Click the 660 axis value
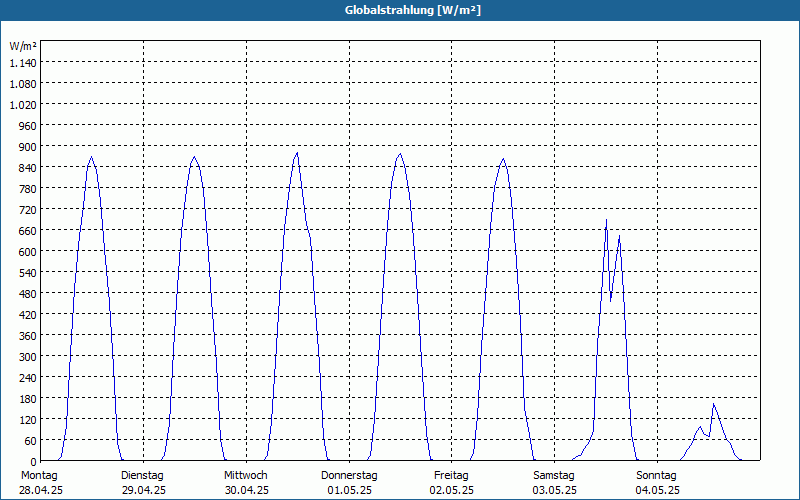Screen dimensions: 800x500 28,231
